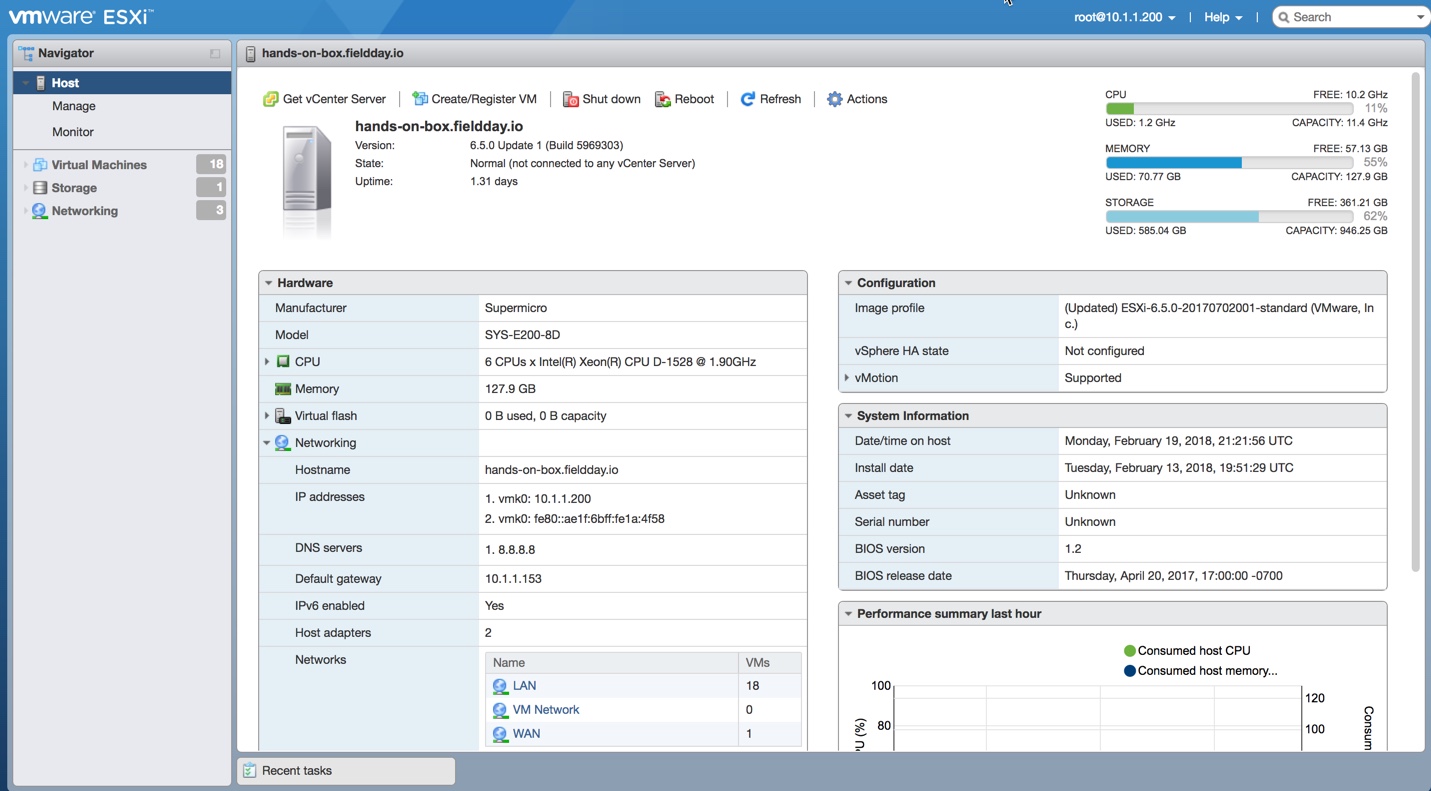Click the Networking icon in Hardware panel
Viewport: 1431px width, 791px height.
point(283,442)
